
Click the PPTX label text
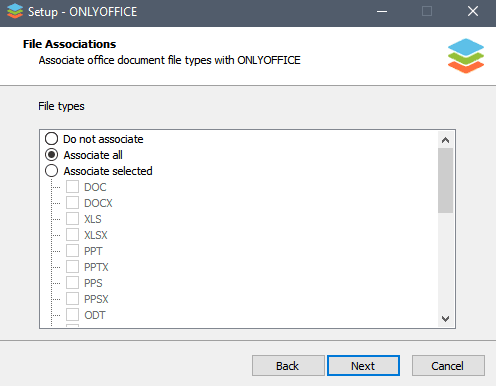coord(96,267)
